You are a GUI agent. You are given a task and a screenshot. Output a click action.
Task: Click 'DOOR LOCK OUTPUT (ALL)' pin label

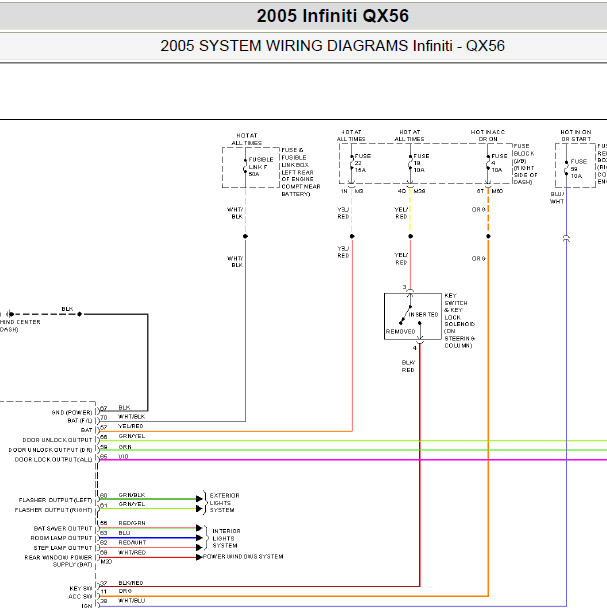pyautogui.click(x=54, y=459)
